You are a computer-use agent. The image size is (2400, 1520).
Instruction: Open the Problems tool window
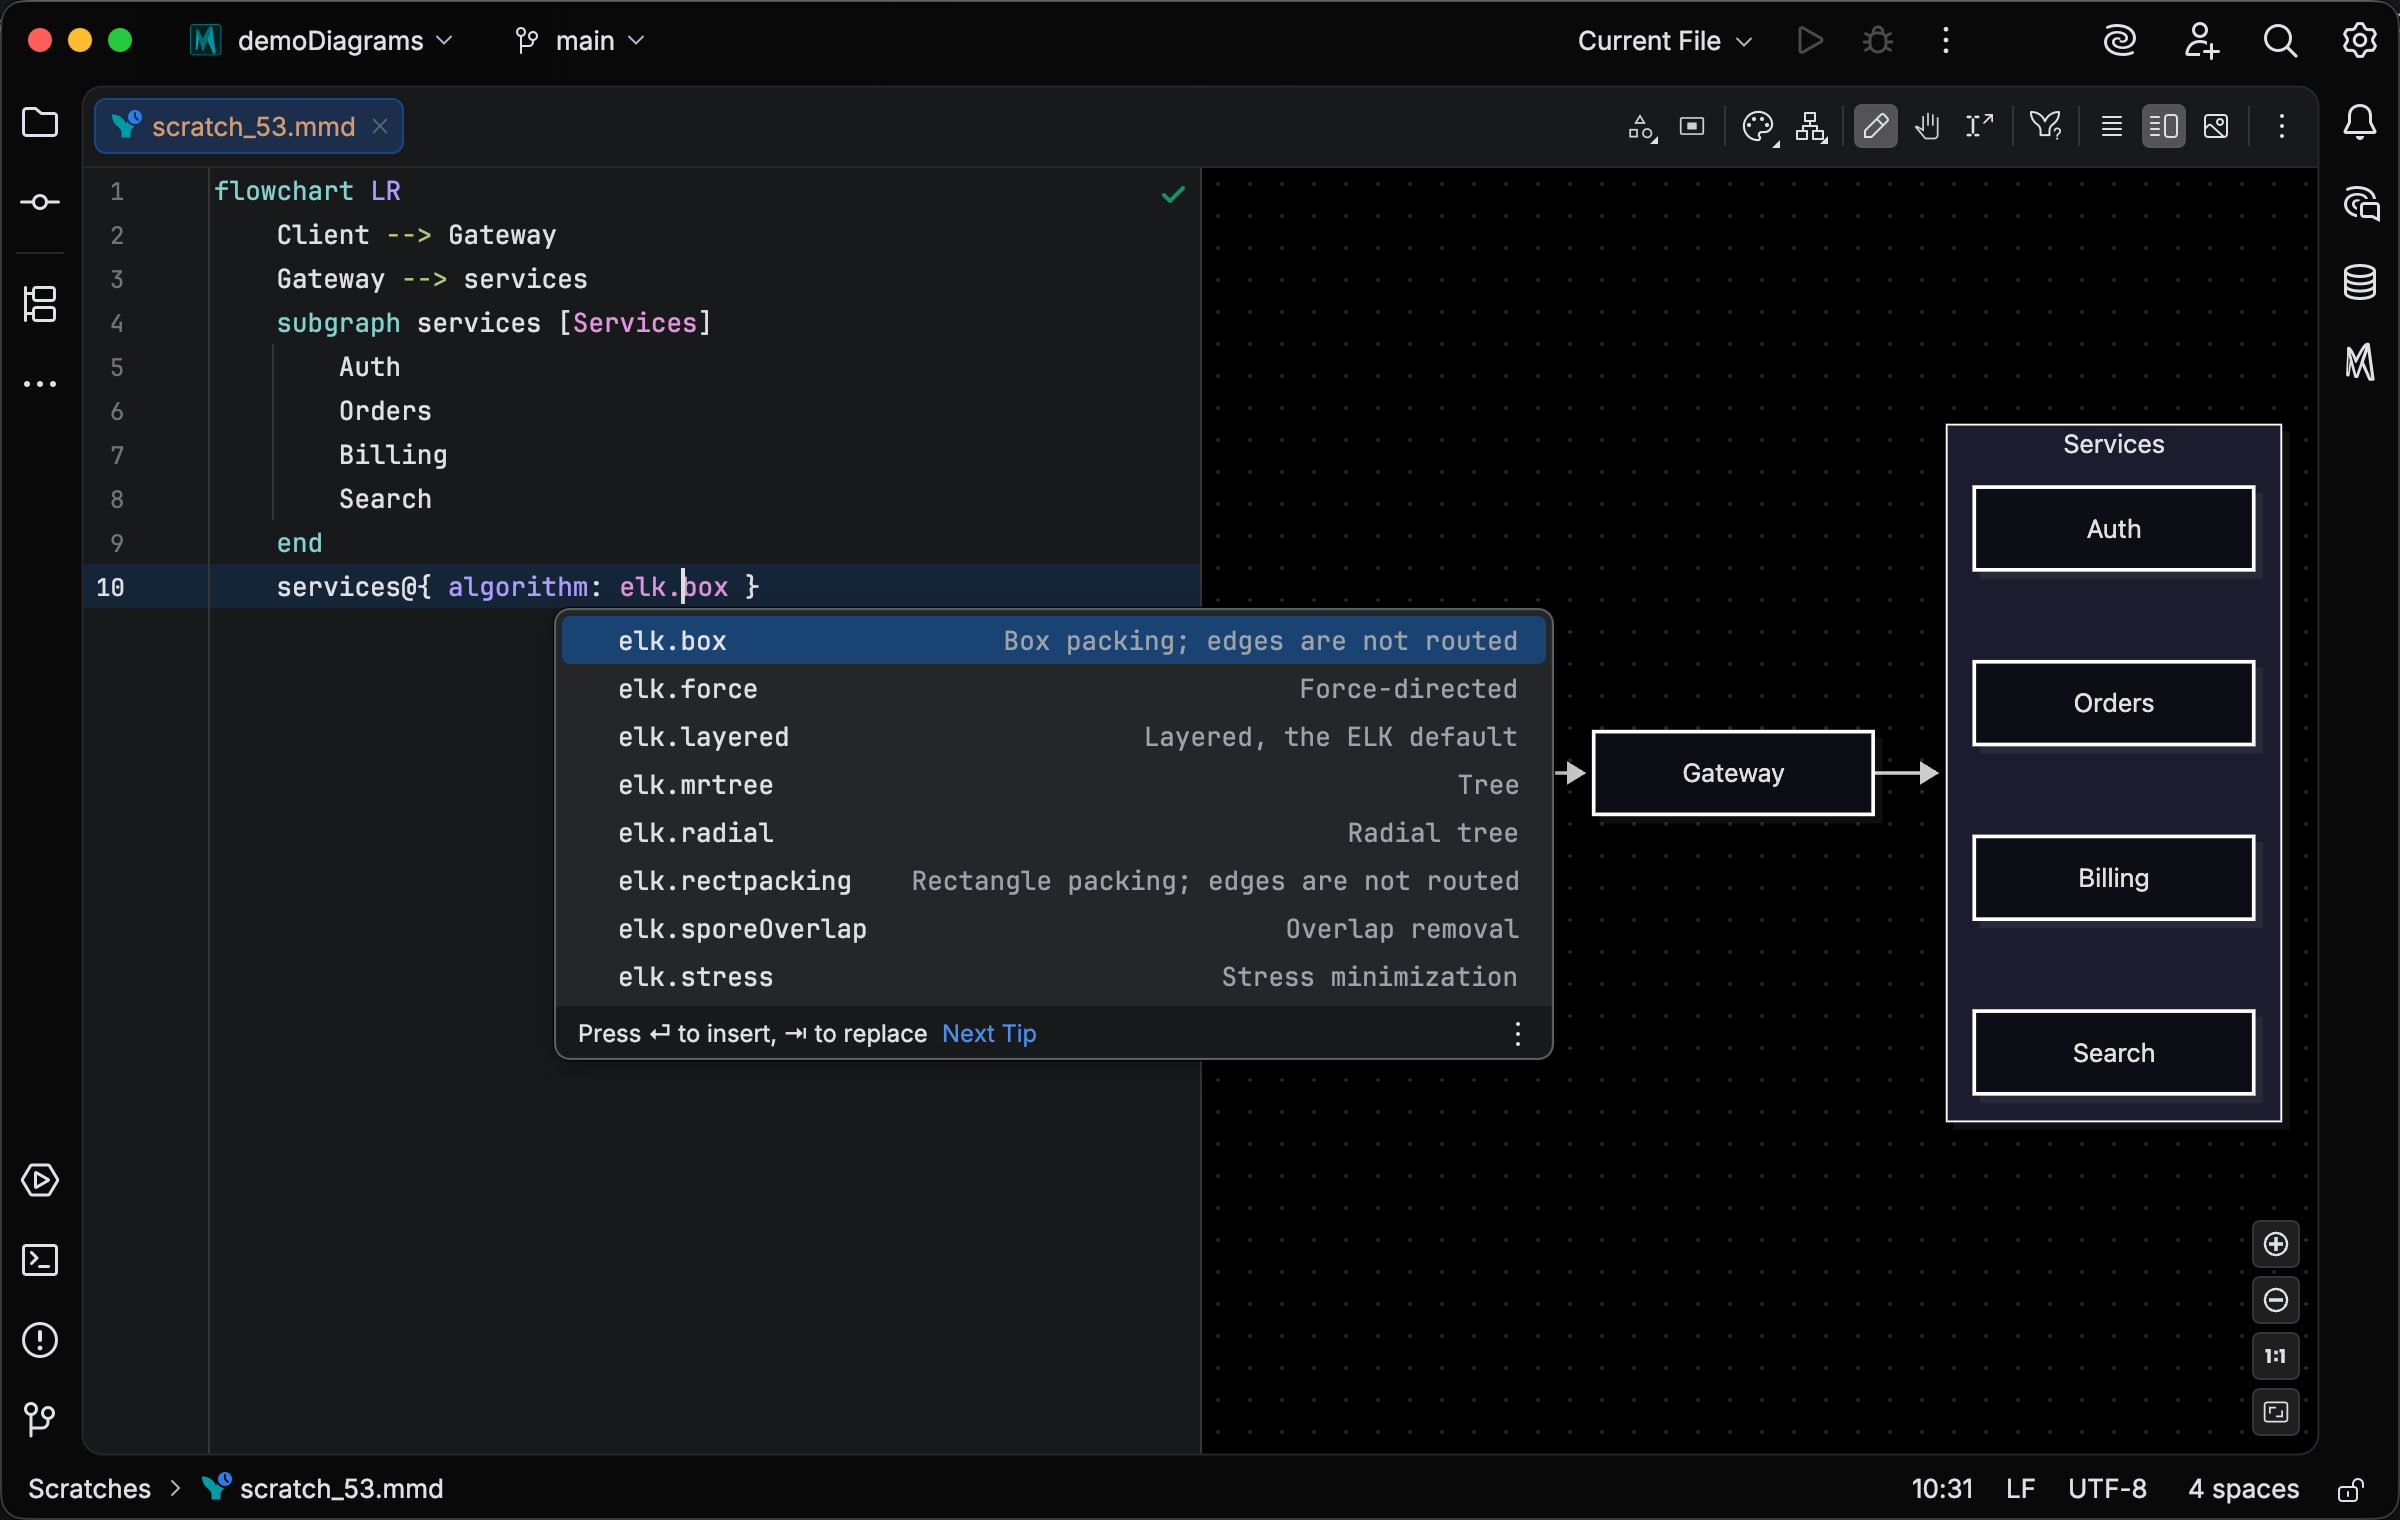(x=40, y=1340)
